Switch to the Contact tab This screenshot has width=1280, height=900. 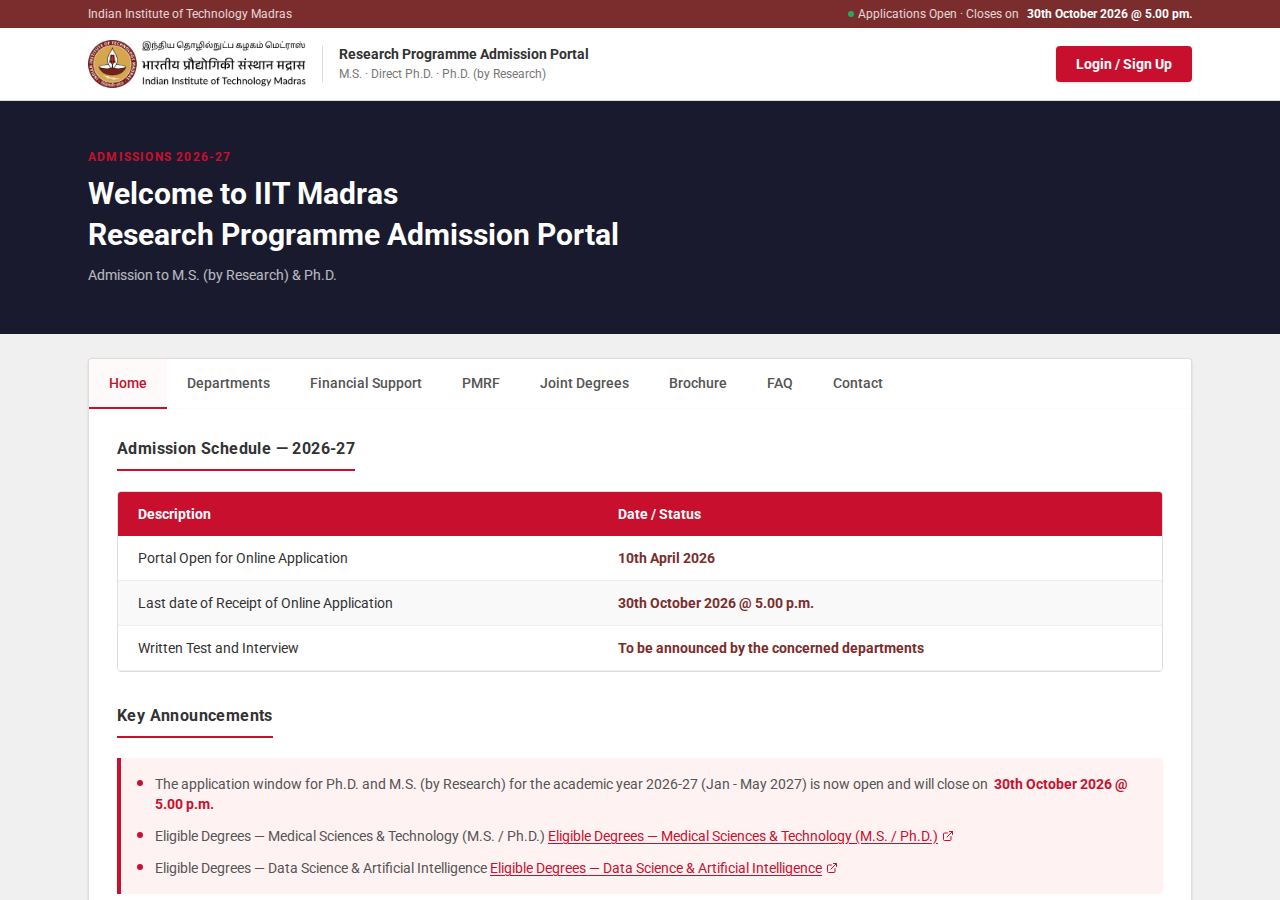(858, 383)
